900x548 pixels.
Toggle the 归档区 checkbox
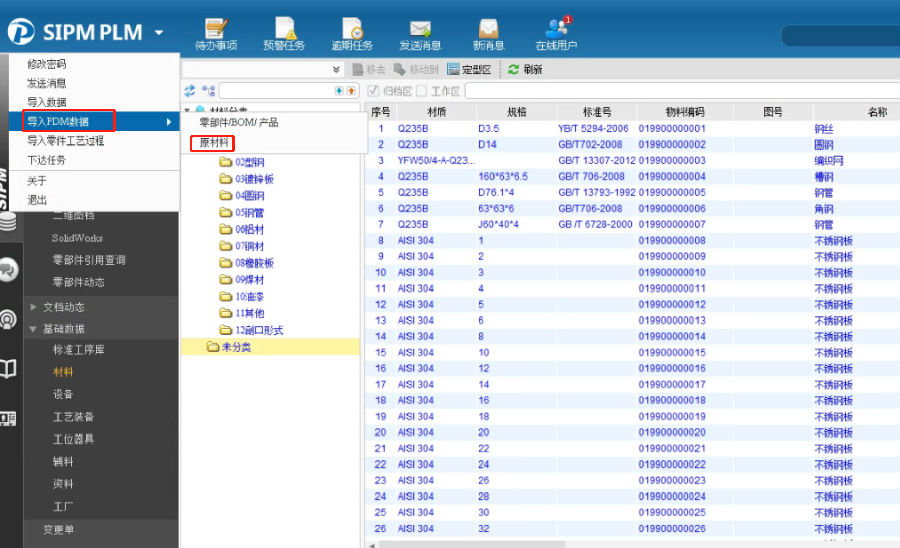click(x=374, y=91)
